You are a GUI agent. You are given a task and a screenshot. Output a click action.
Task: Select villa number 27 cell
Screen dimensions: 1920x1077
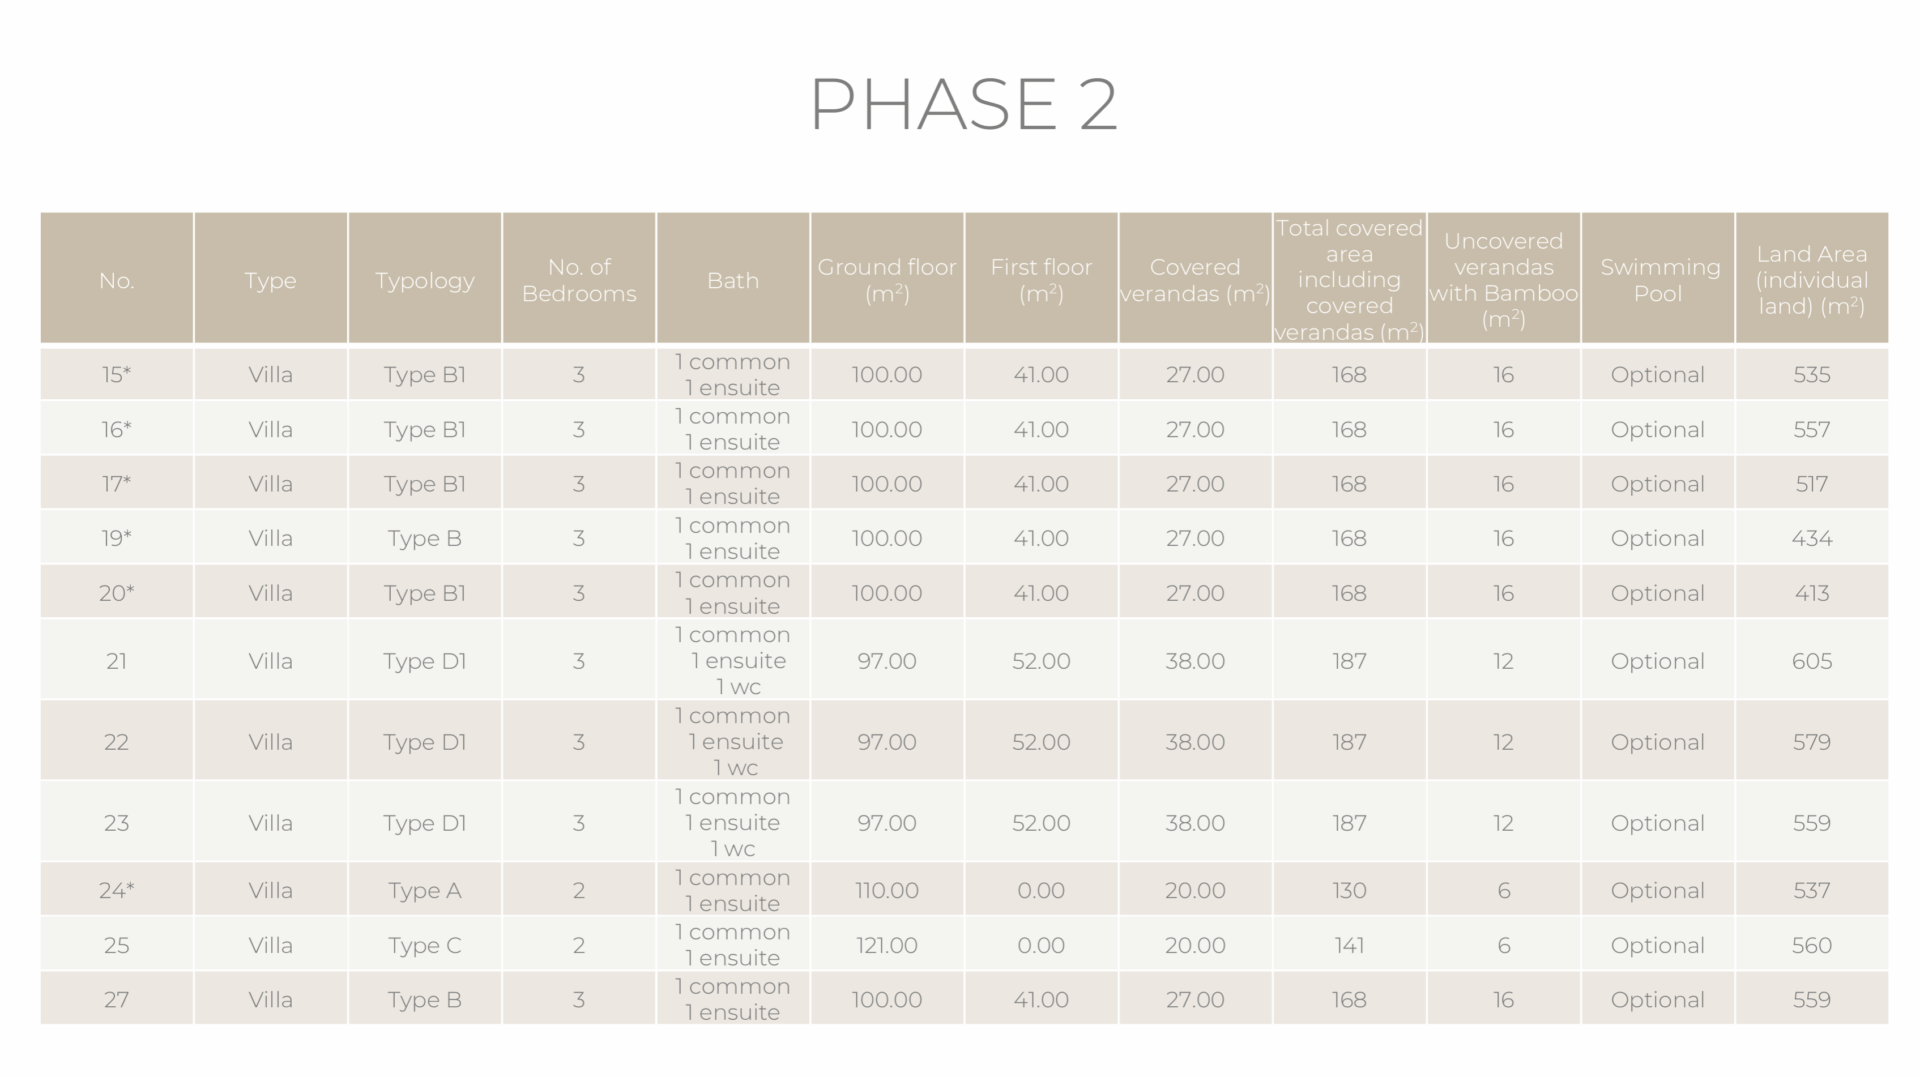tap(117, 1000)
